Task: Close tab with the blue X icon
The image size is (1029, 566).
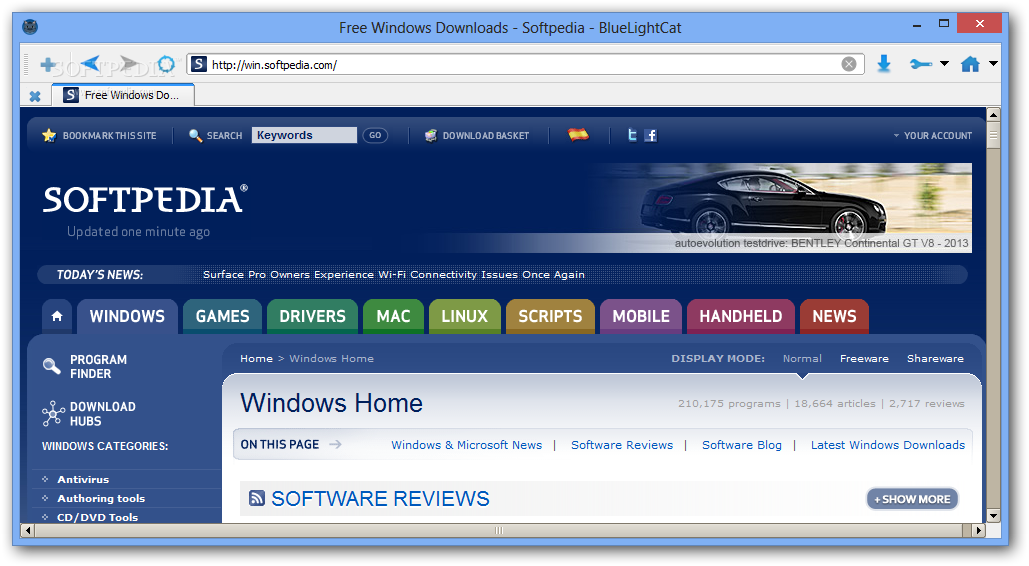Action: pos(35,97)
